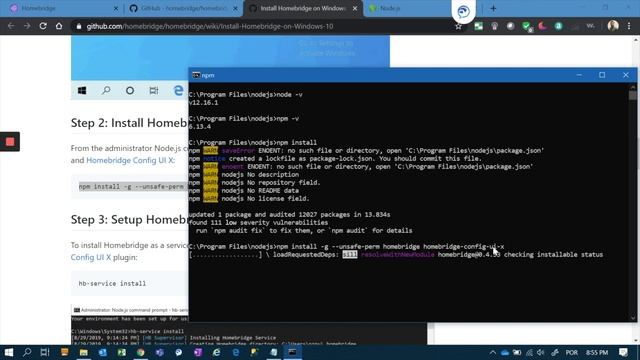Image resolution: width=640 pixels, height=360 pixels.
Task: Open Internet Explorer from the taskbar
Action: click(x=216, y=352)
